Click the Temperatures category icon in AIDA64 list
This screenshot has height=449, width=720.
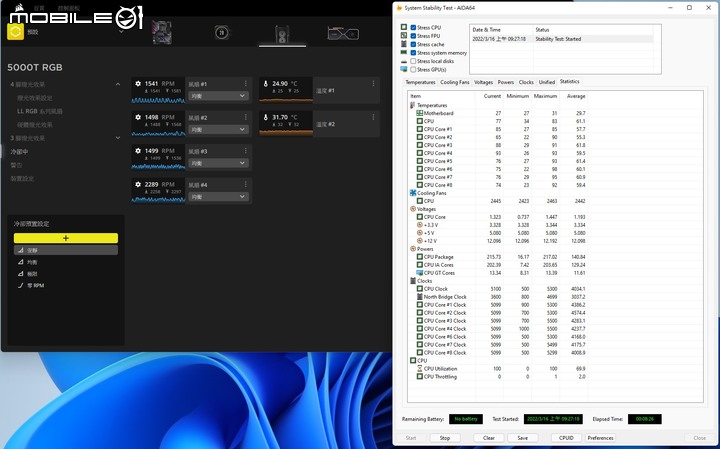click(x=412, y=105)
